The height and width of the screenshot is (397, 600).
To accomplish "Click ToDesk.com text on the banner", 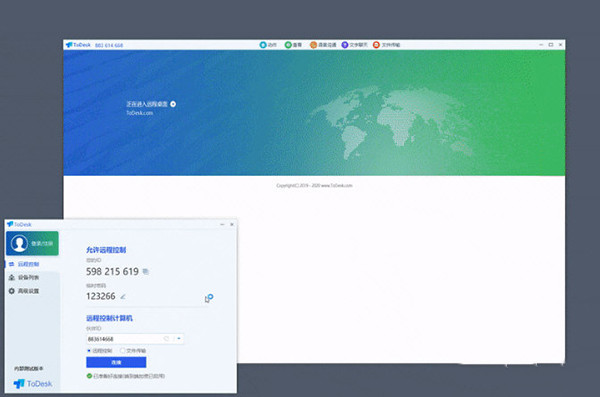I will tap(140, 113).
